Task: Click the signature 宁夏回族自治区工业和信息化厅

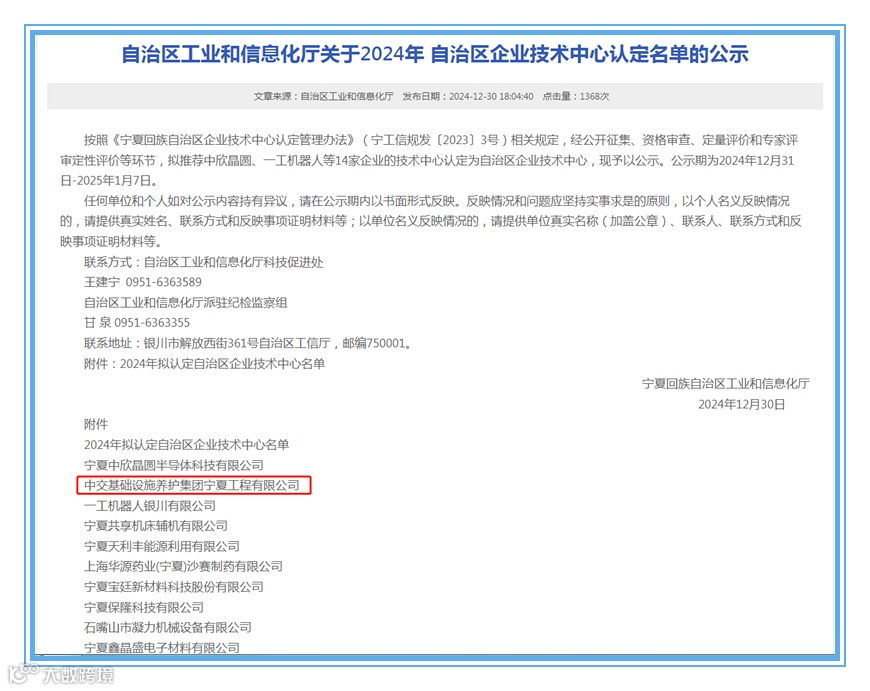Action: pyautogui.click(x=726, y=384)
